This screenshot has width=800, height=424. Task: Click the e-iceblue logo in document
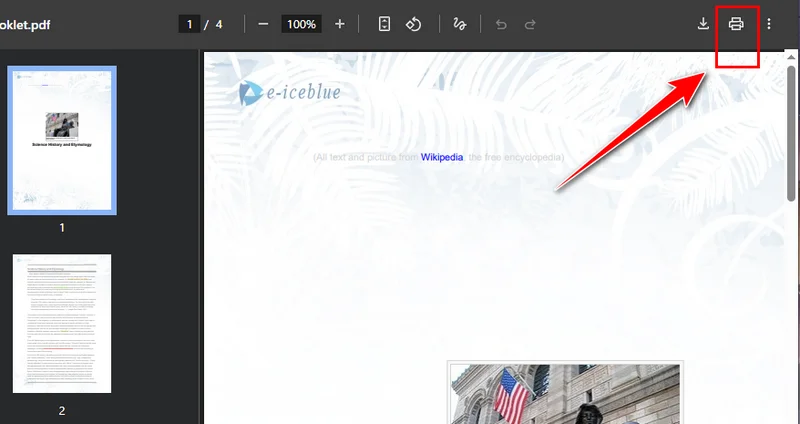pyautogui.click(x=289, y=93)
